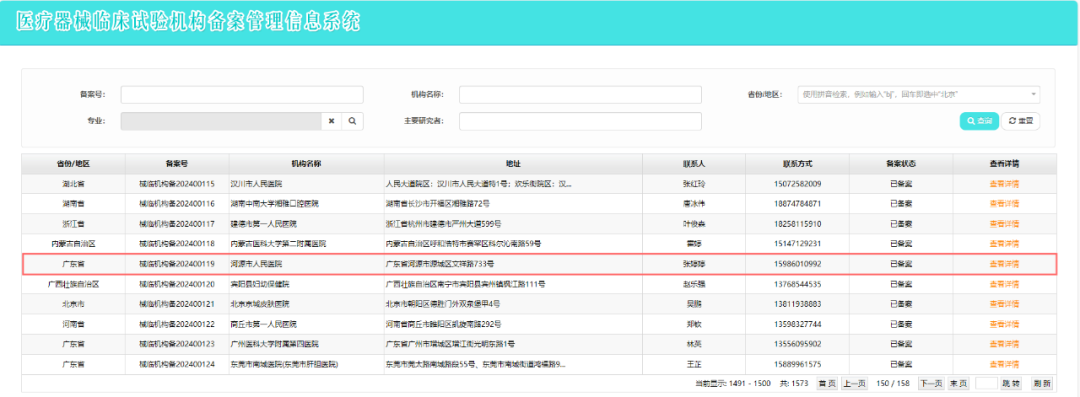Click the address 广东省河源市源城区文祥路733号
This screenshot has width=1080, height=397.
click(440, 264)
